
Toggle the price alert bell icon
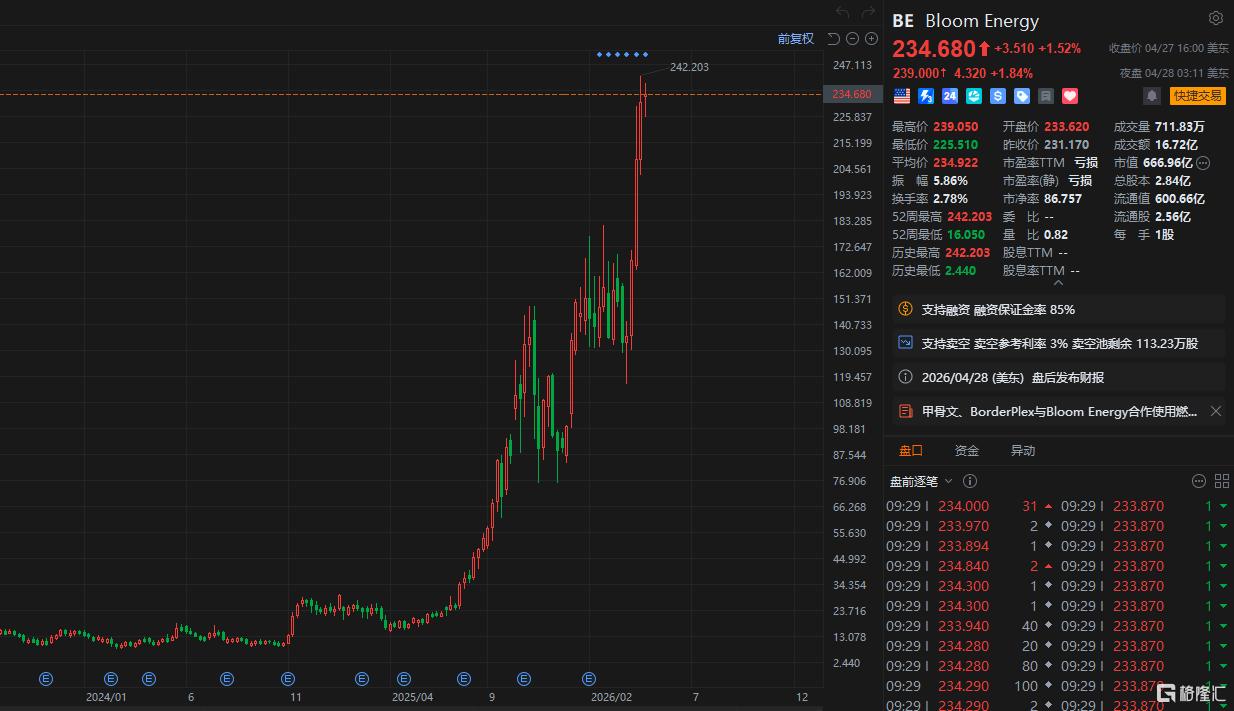pos(1152,96)
